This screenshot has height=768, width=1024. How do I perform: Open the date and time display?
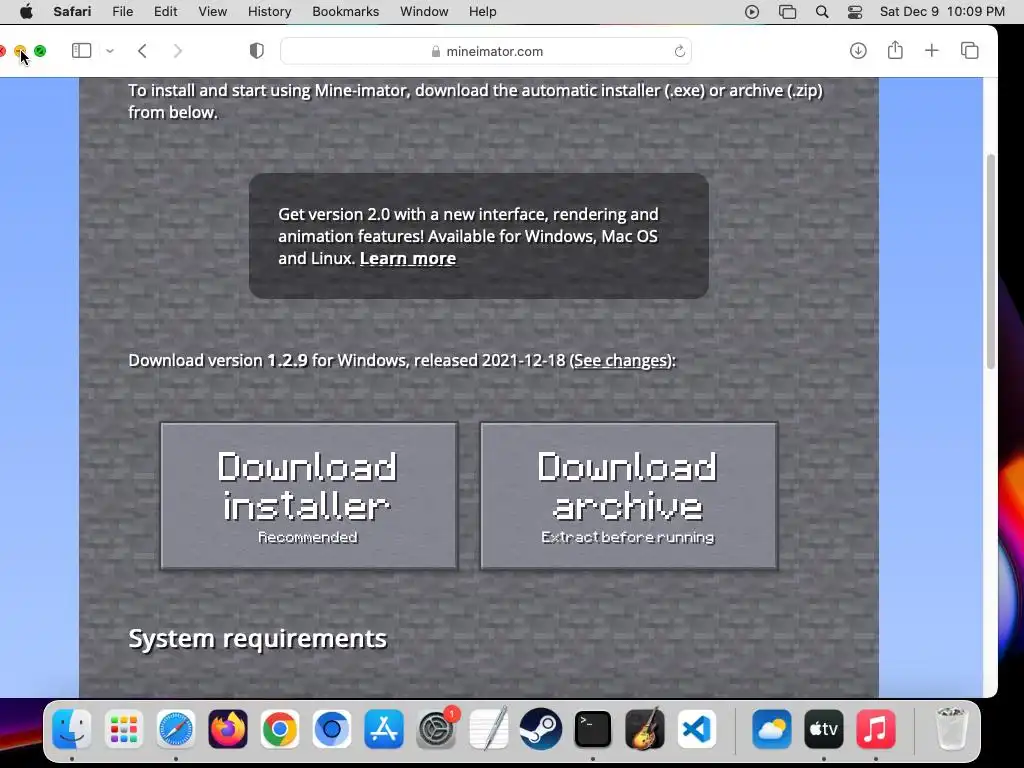click(942, 12)
